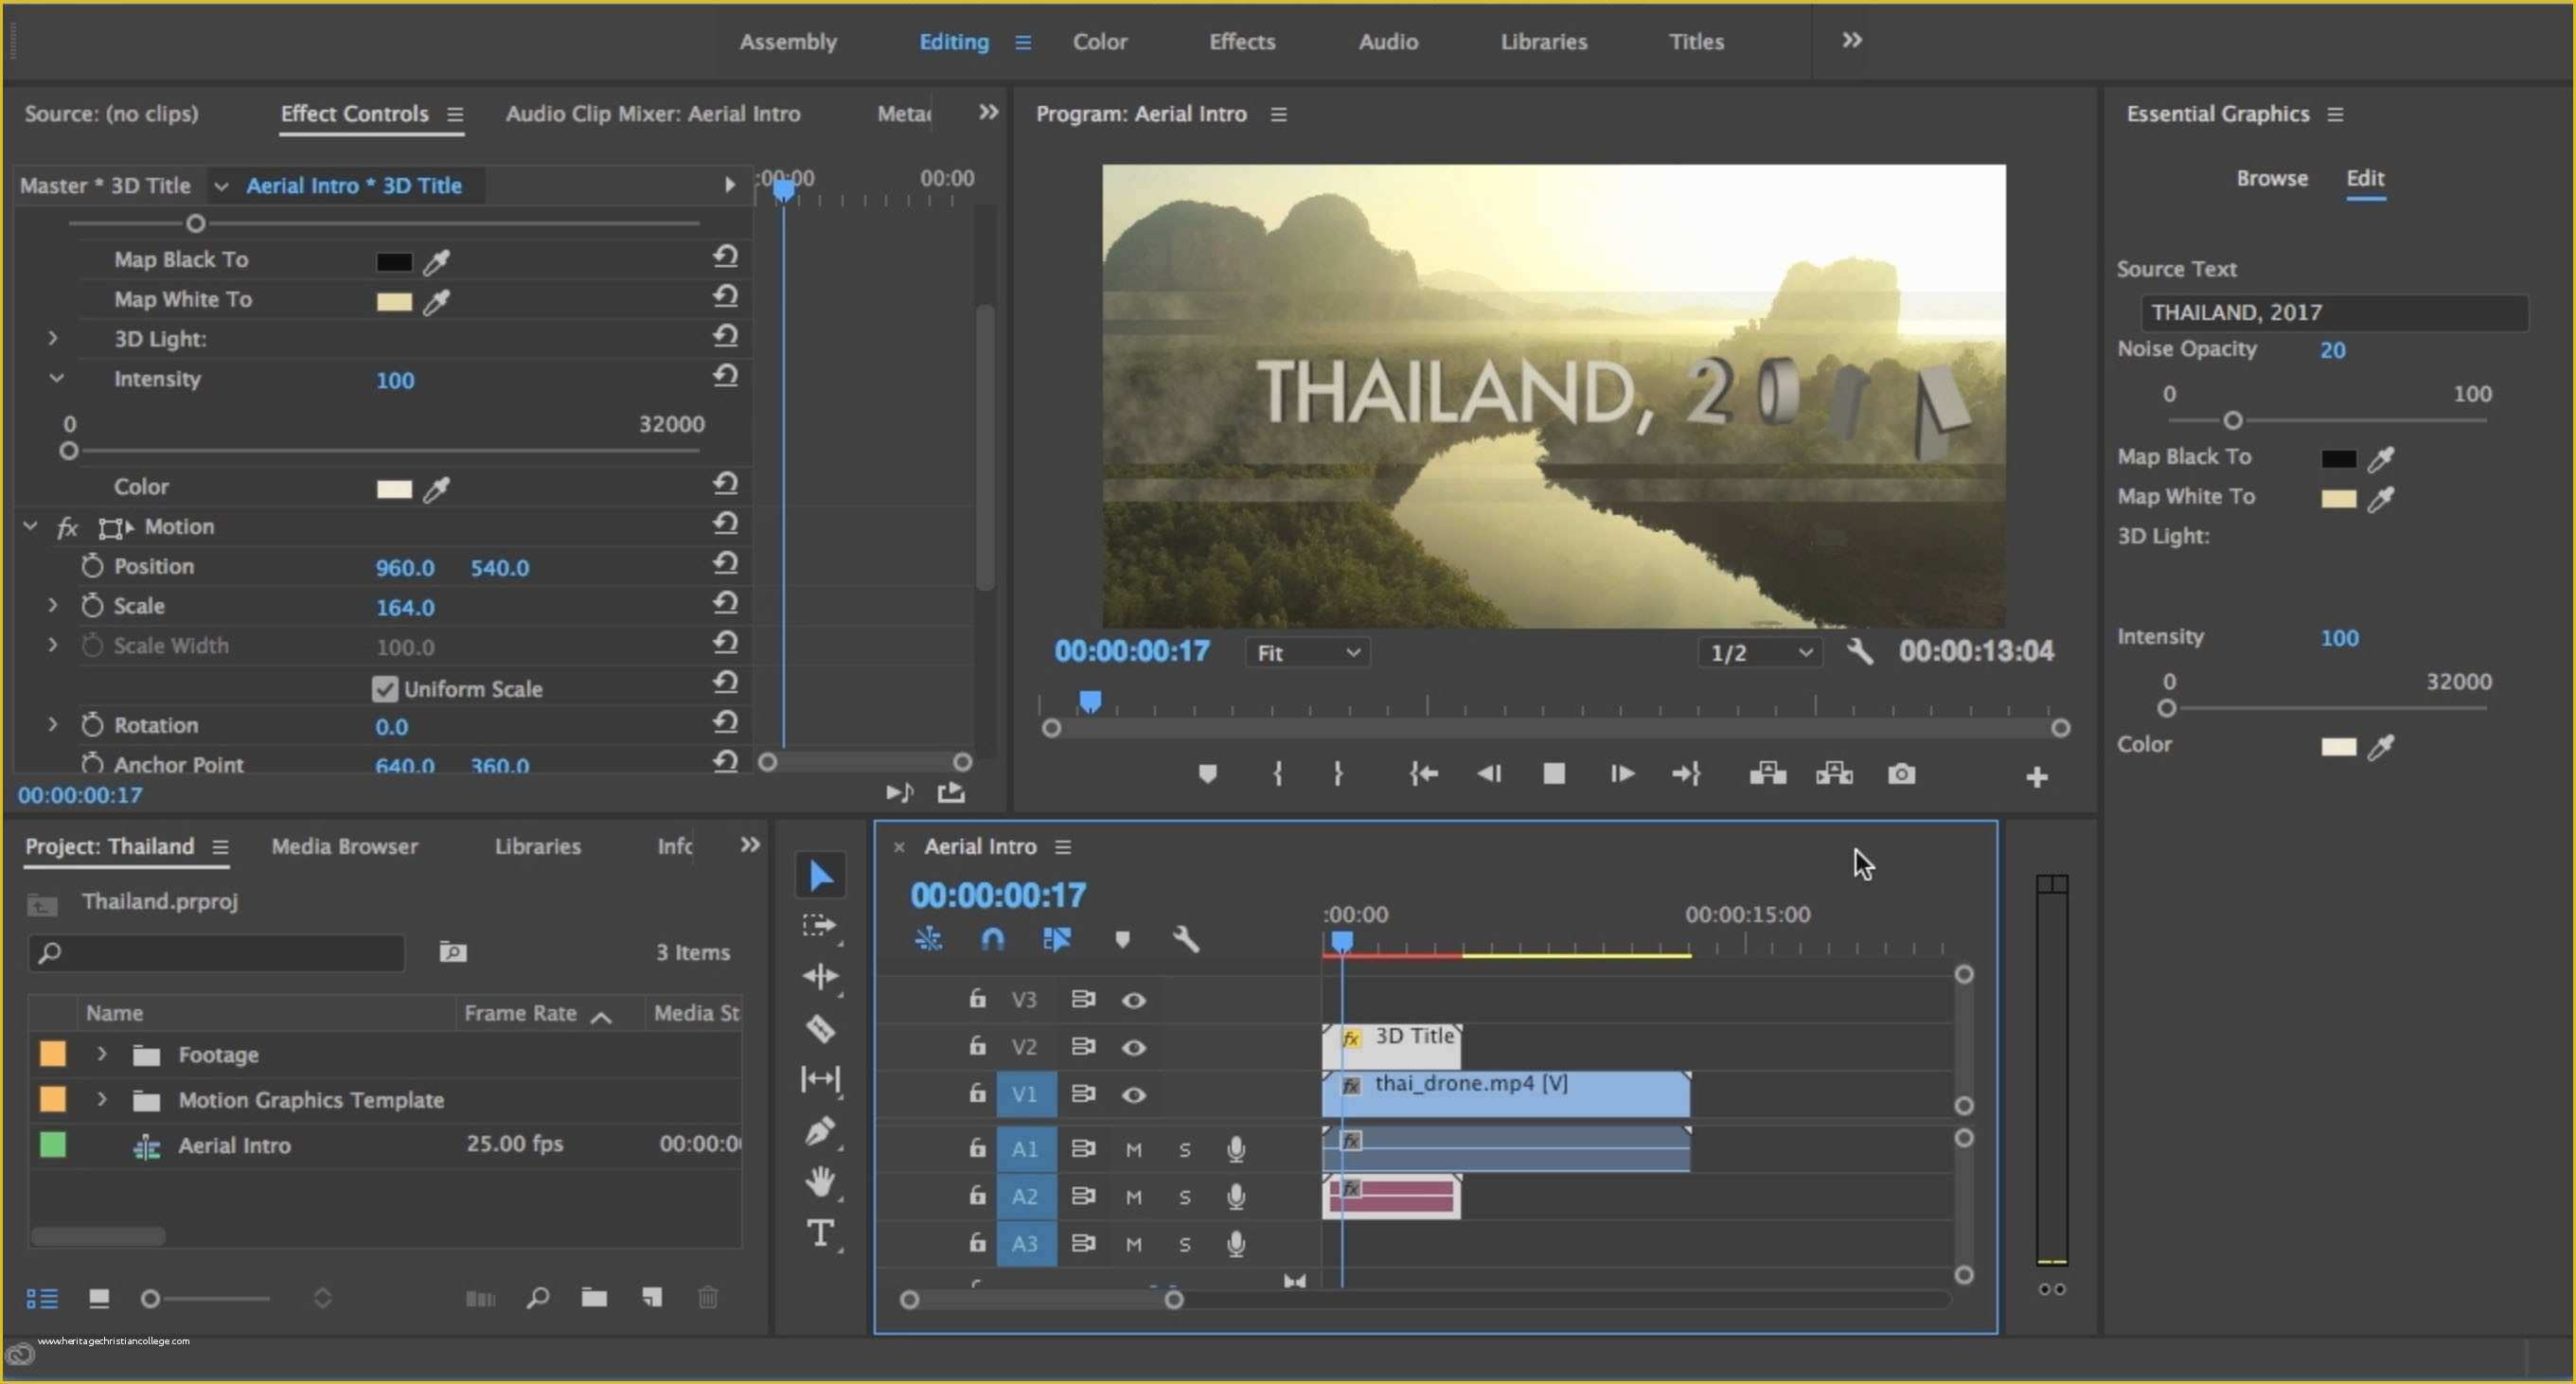
Task: Expand the 3D Light effect property
Action: pyautogui.click(x=53, y=337)
